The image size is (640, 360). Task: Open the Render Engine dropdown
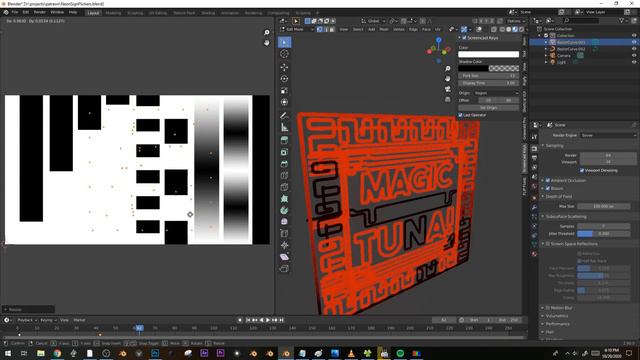608,135
